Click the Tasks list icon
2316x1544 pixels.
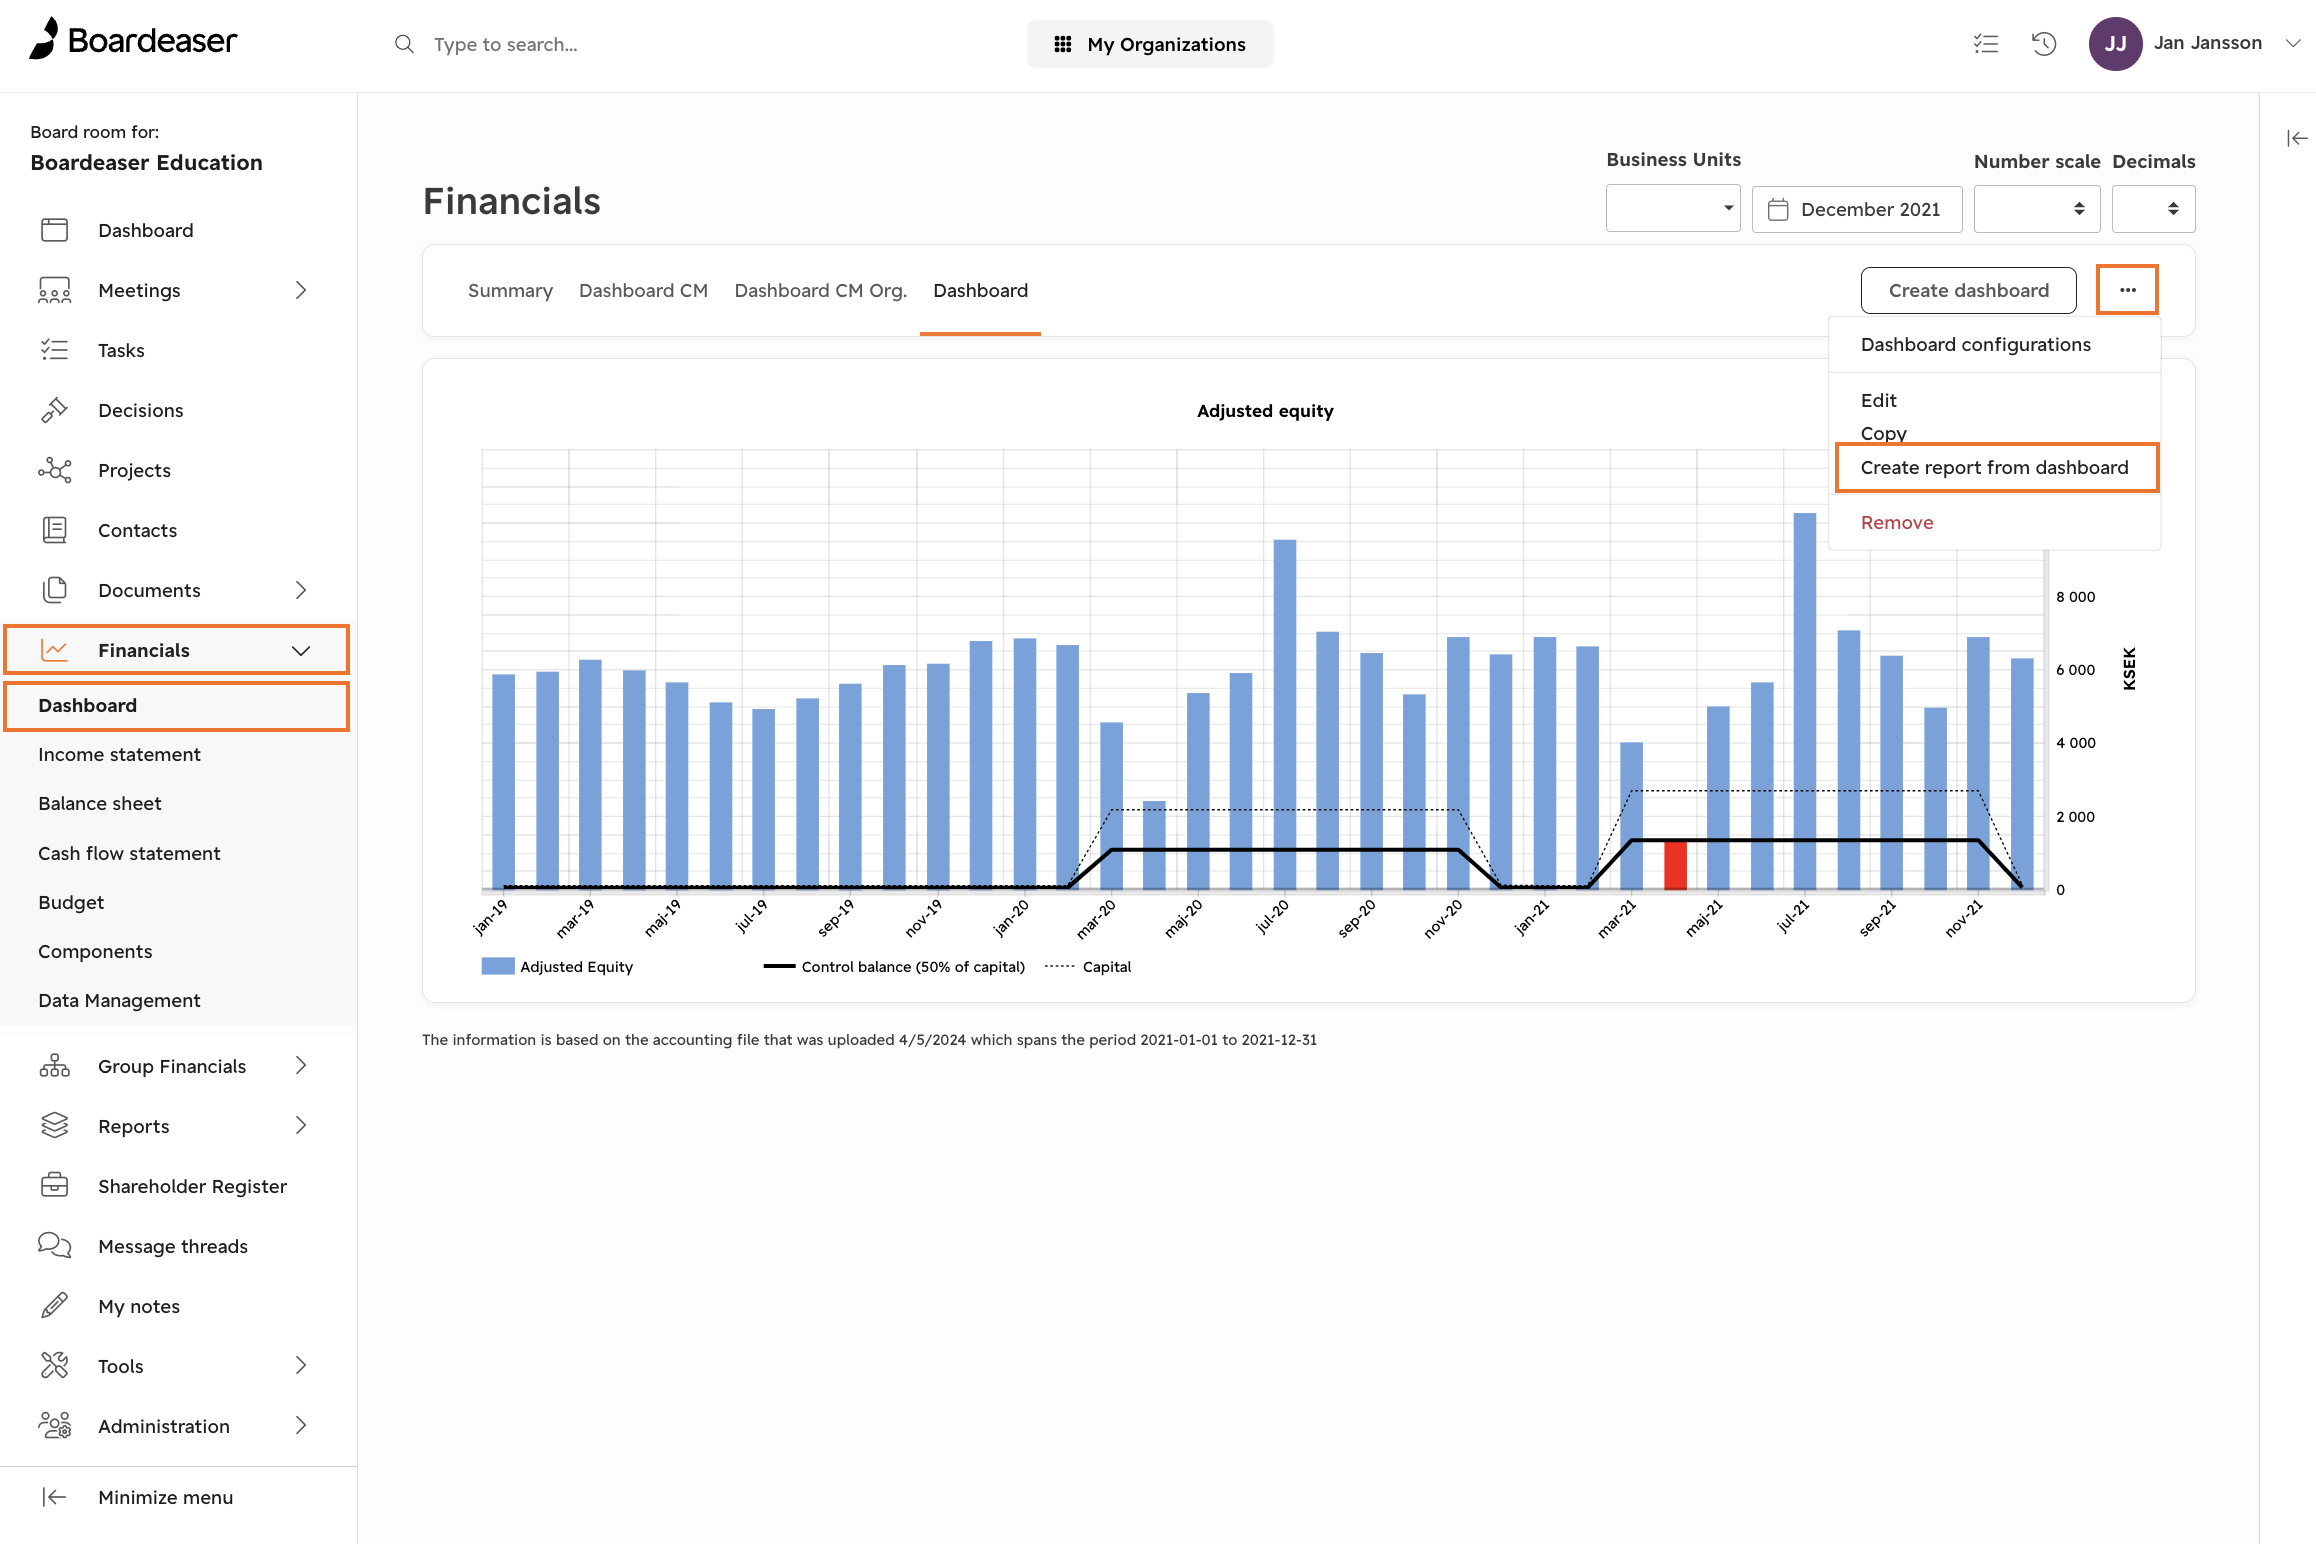click(54, 350)
